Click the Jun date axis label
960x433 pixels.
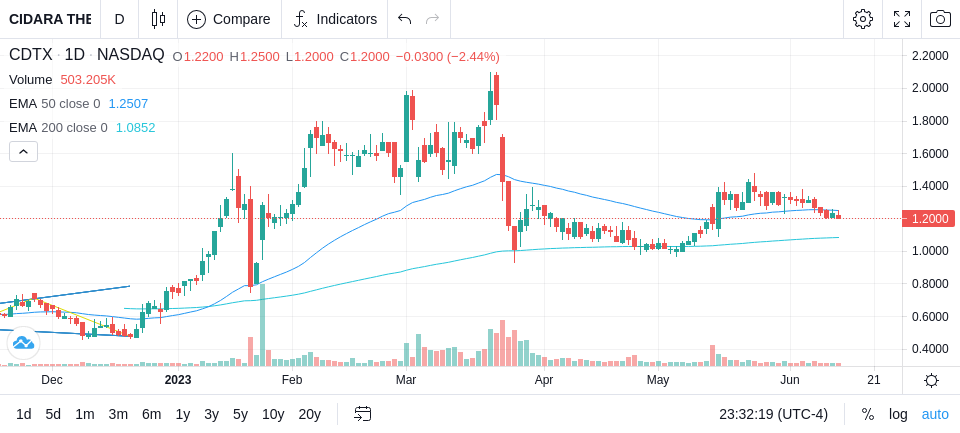(790, 380)
